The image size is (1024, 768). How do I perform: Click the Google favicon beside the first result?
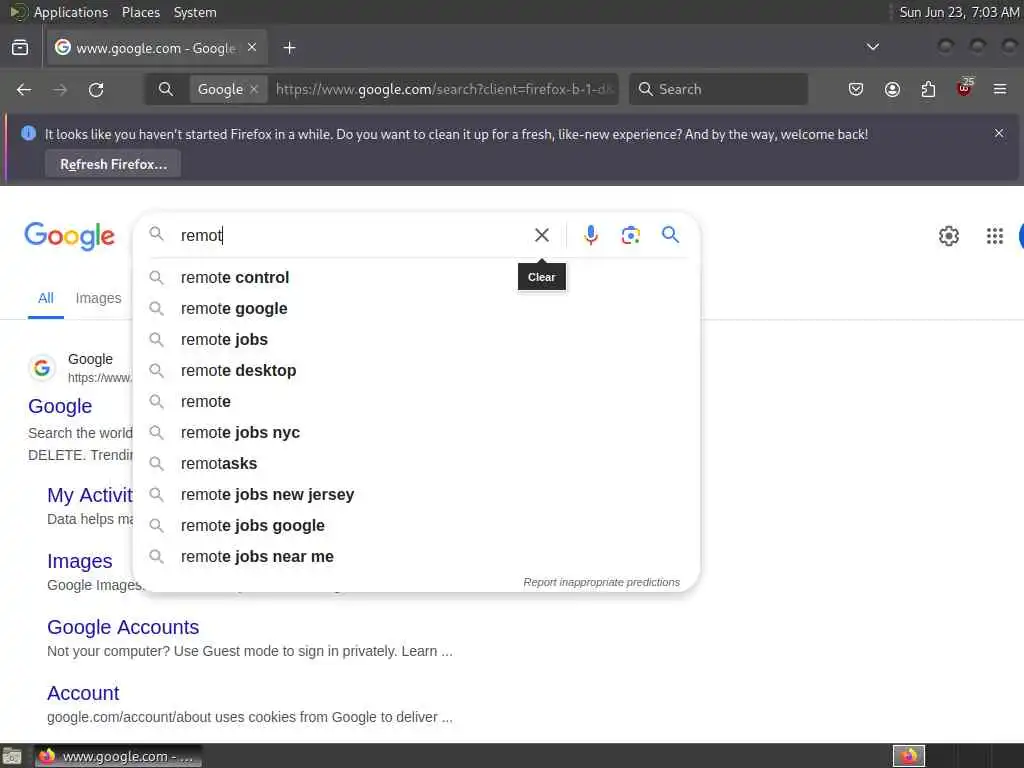tap(42, 368)
